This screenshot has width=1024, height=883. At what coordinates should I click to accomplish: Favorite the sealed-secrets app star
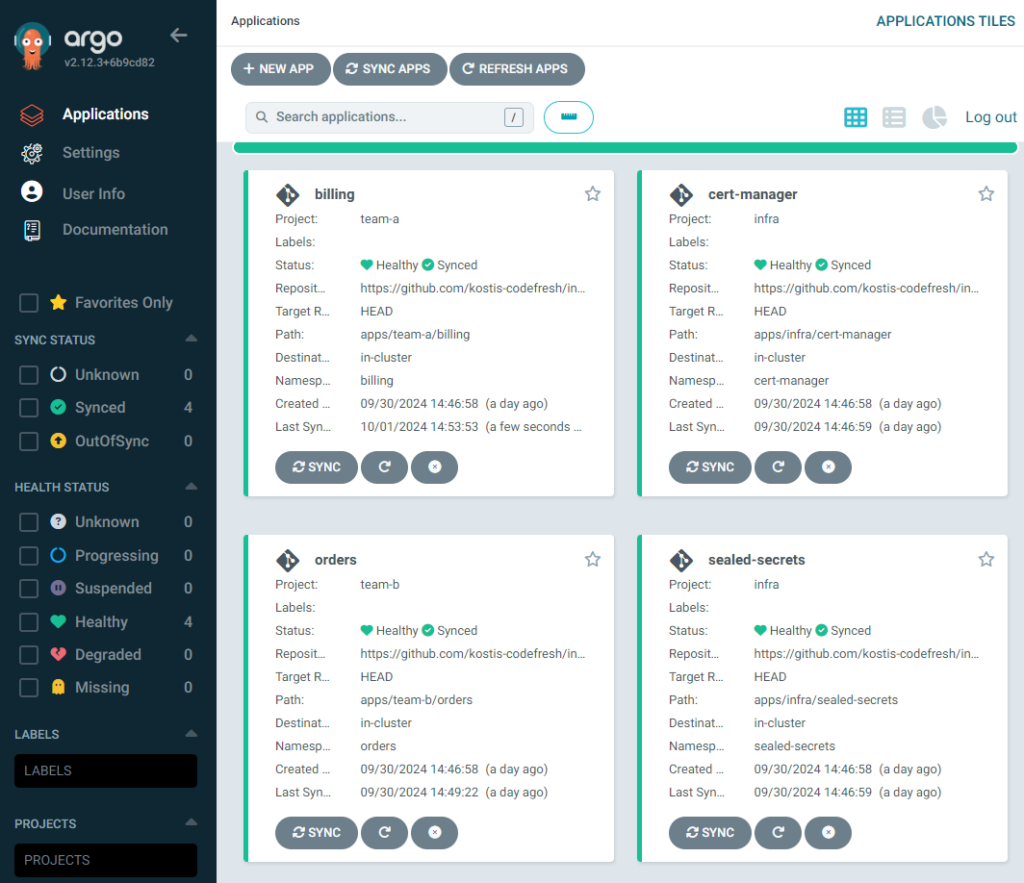(x=986, y=560)
